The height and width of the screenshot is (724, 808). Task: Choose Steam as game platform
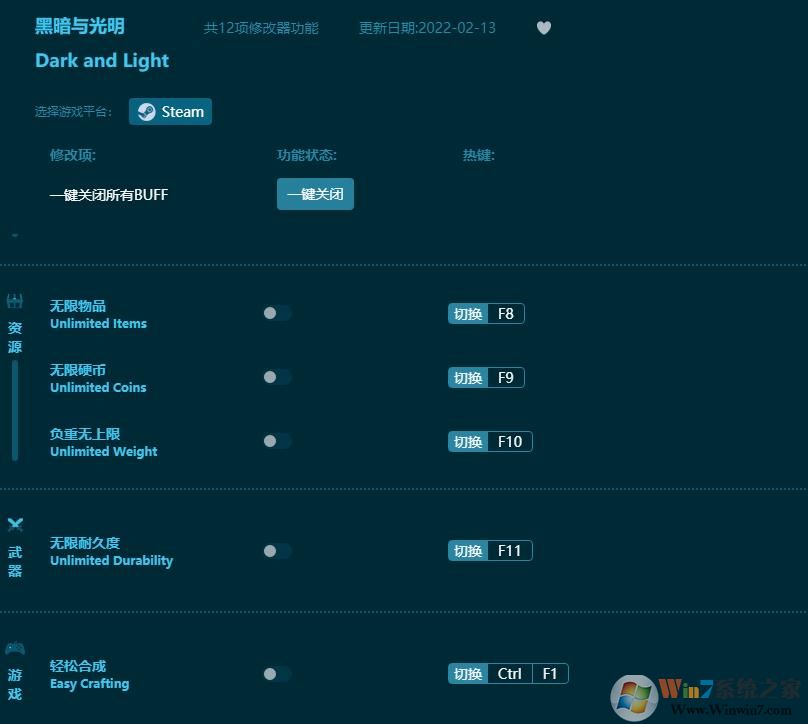[x=170, y=112]
